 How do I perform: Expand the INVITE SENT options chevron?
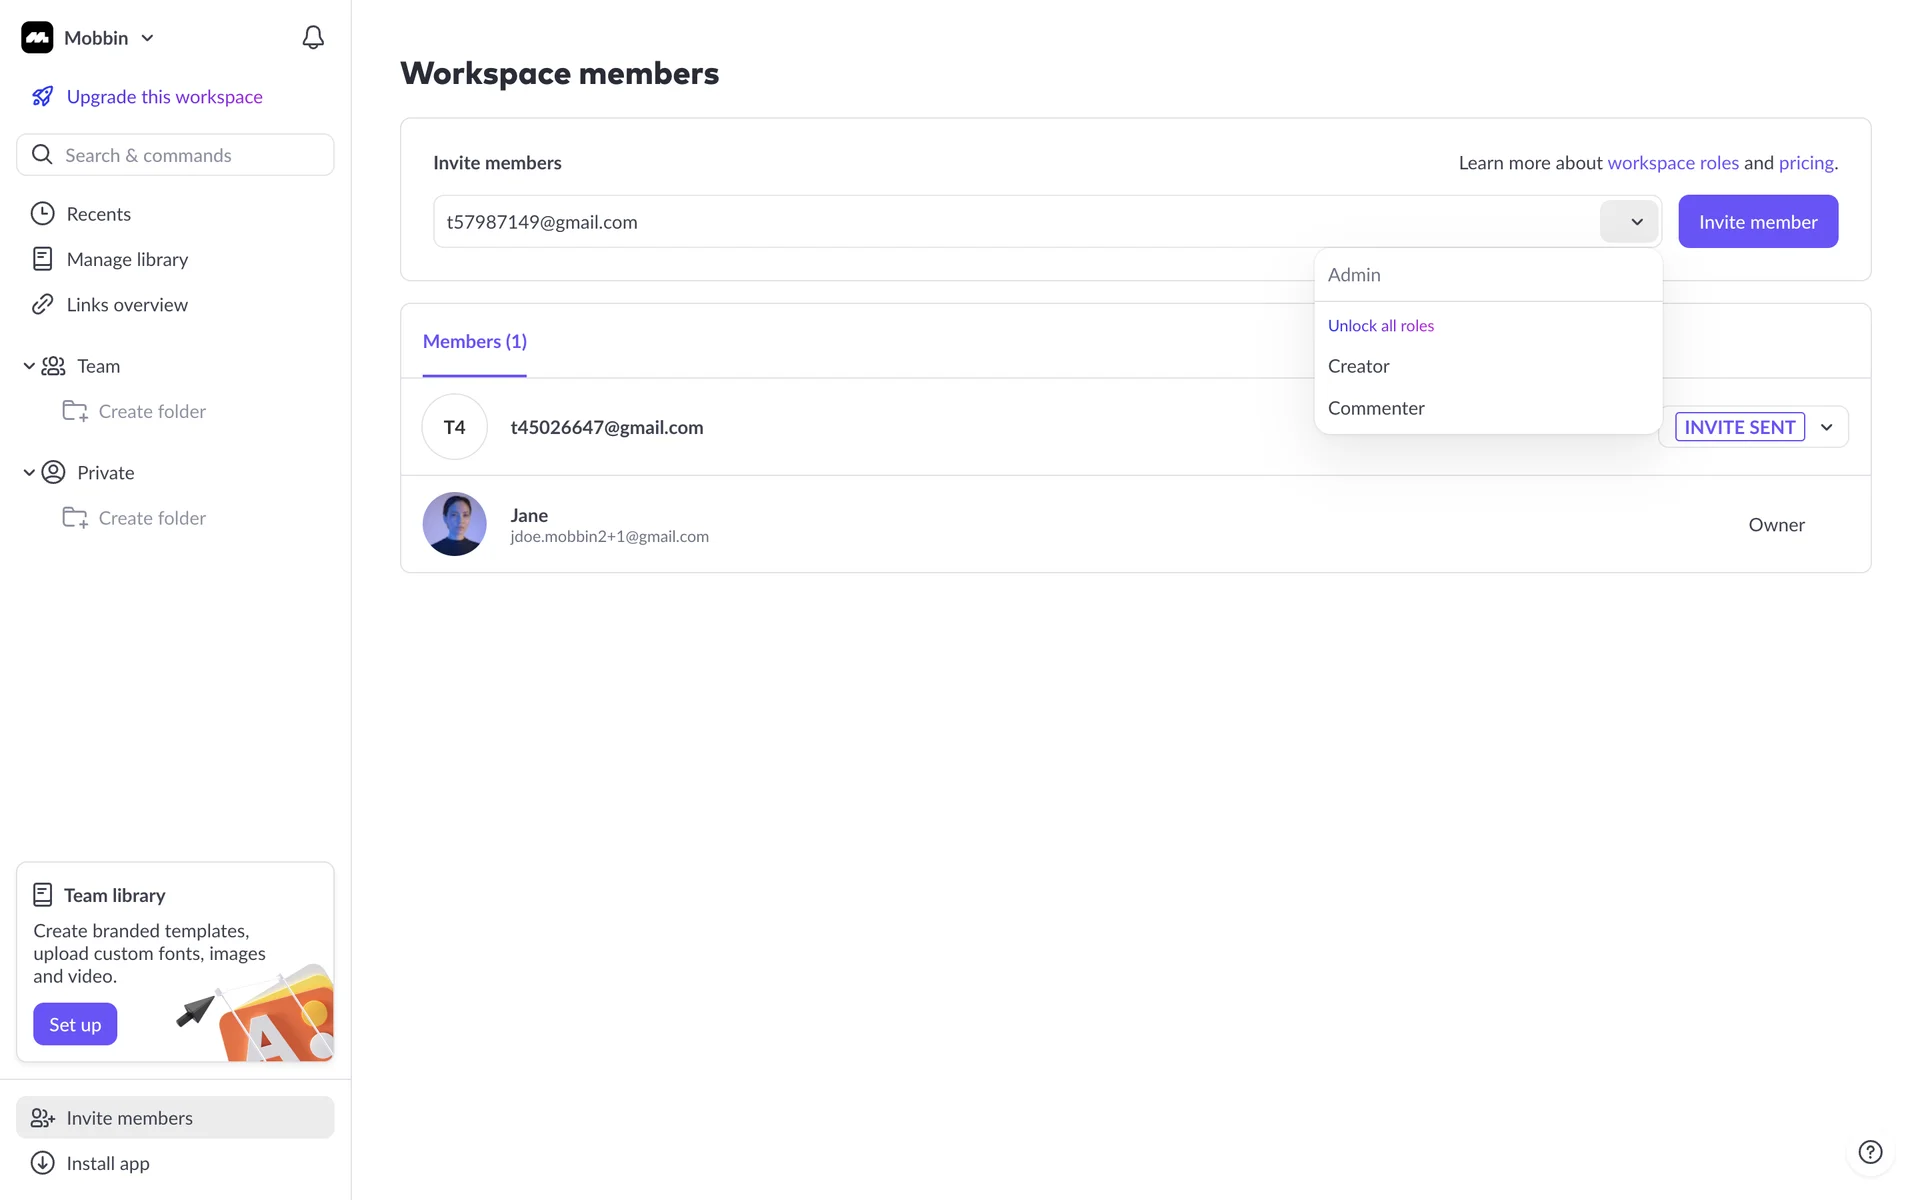tap(1826, 428)
